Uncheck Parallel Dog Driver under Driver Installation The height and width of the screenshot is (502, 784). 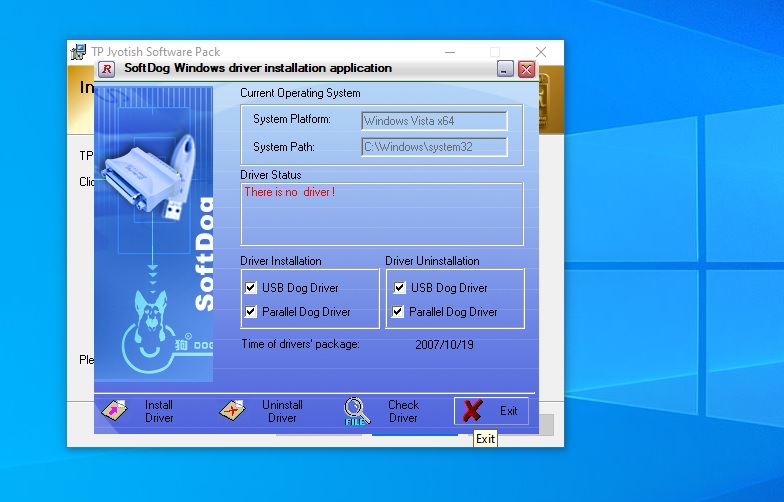click(x=251, y=312)
